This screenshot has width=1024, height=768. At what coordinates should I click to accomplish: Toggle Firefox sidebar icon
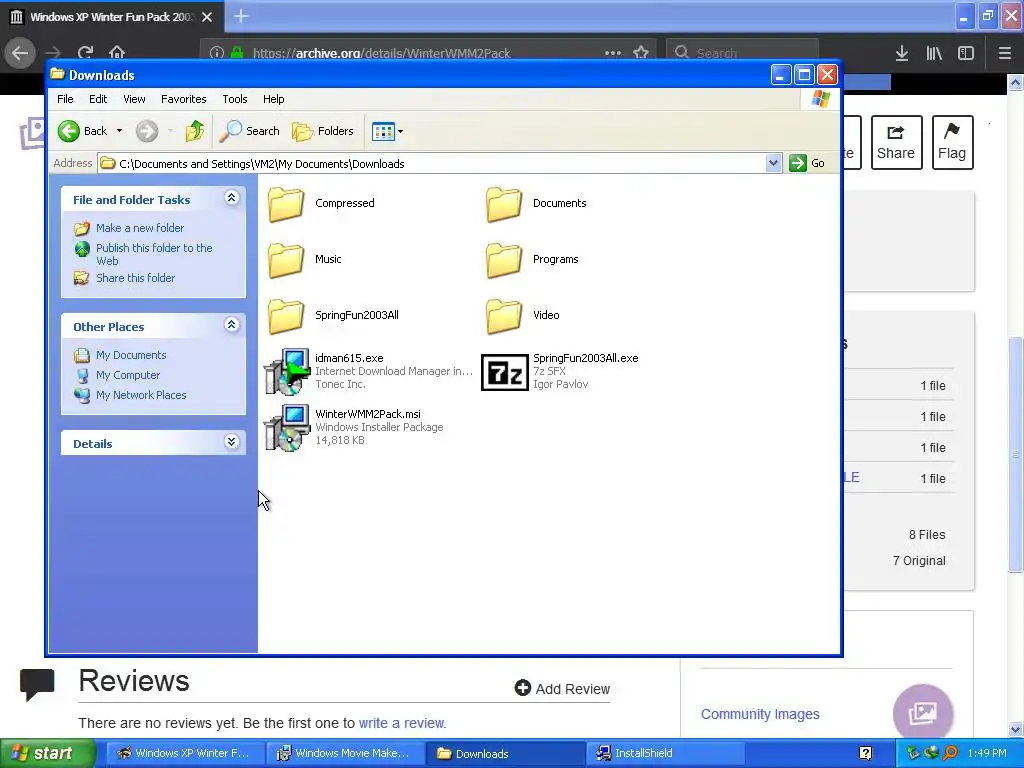pyautogui.click(x=966, y=53)
